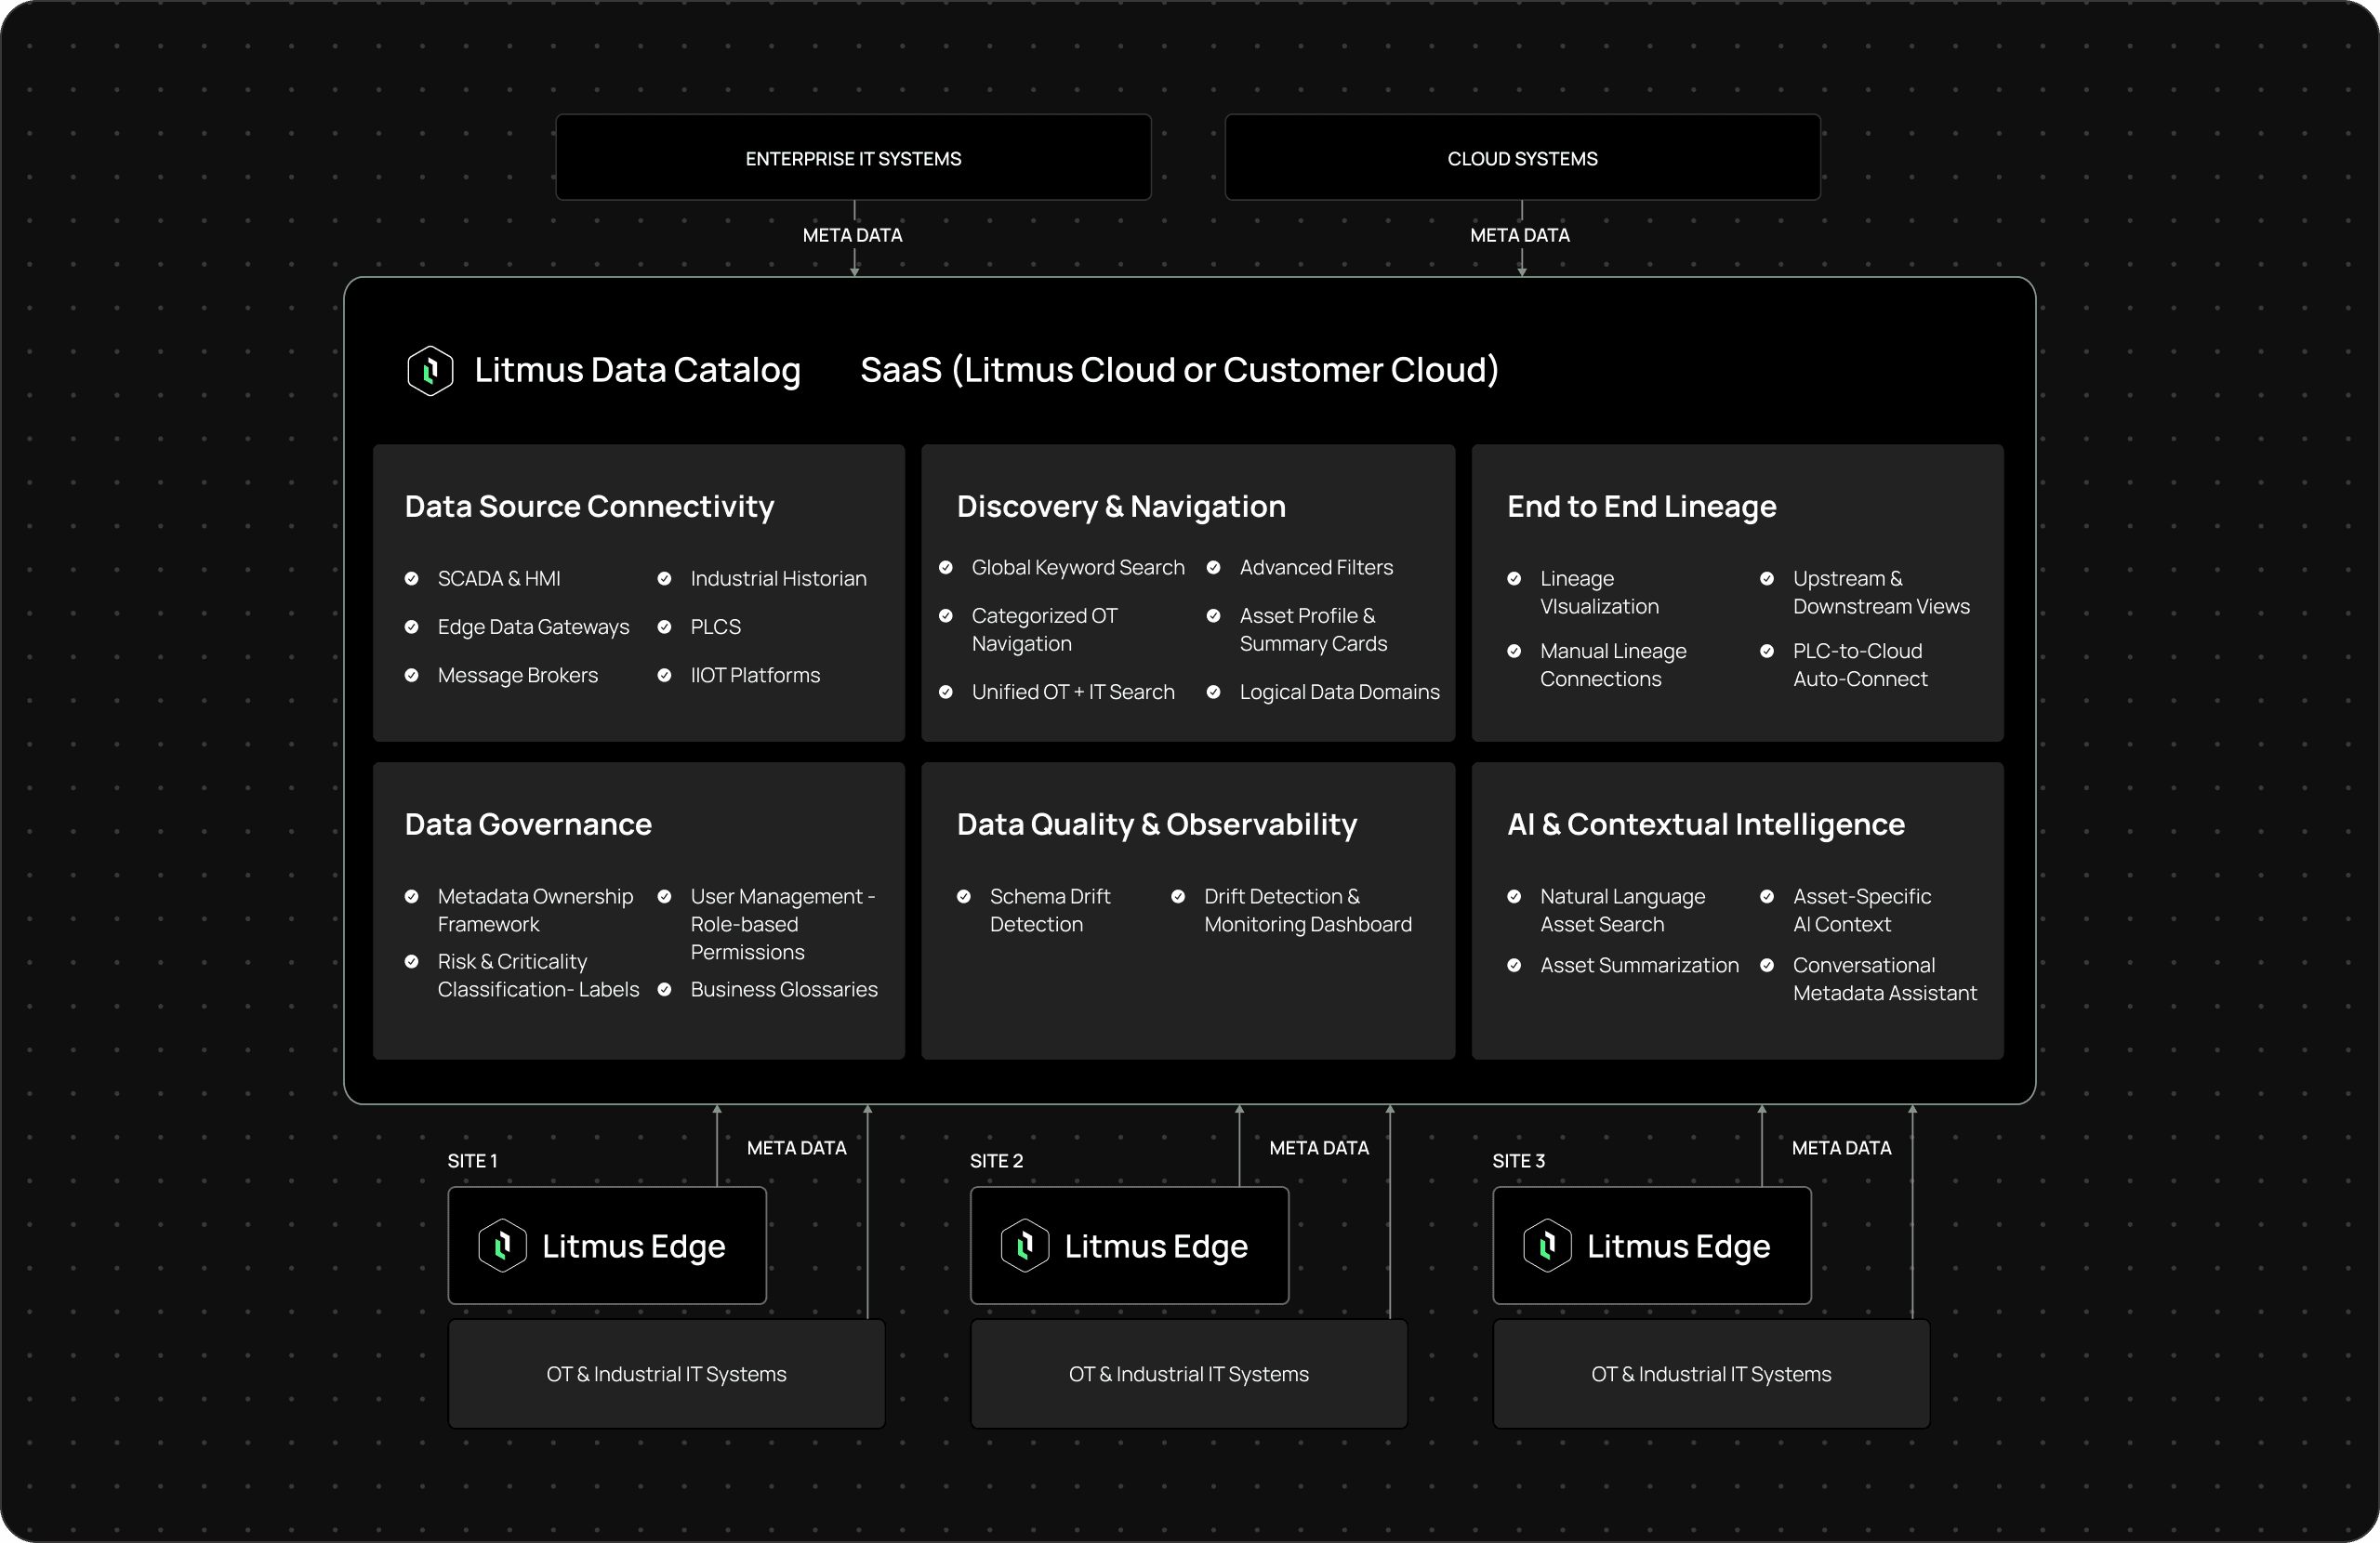The height and width of the screenshot is (1543, 2380).
Task: Click the META DATA connector label near Cloud Systems
Action: [1520, 235]
